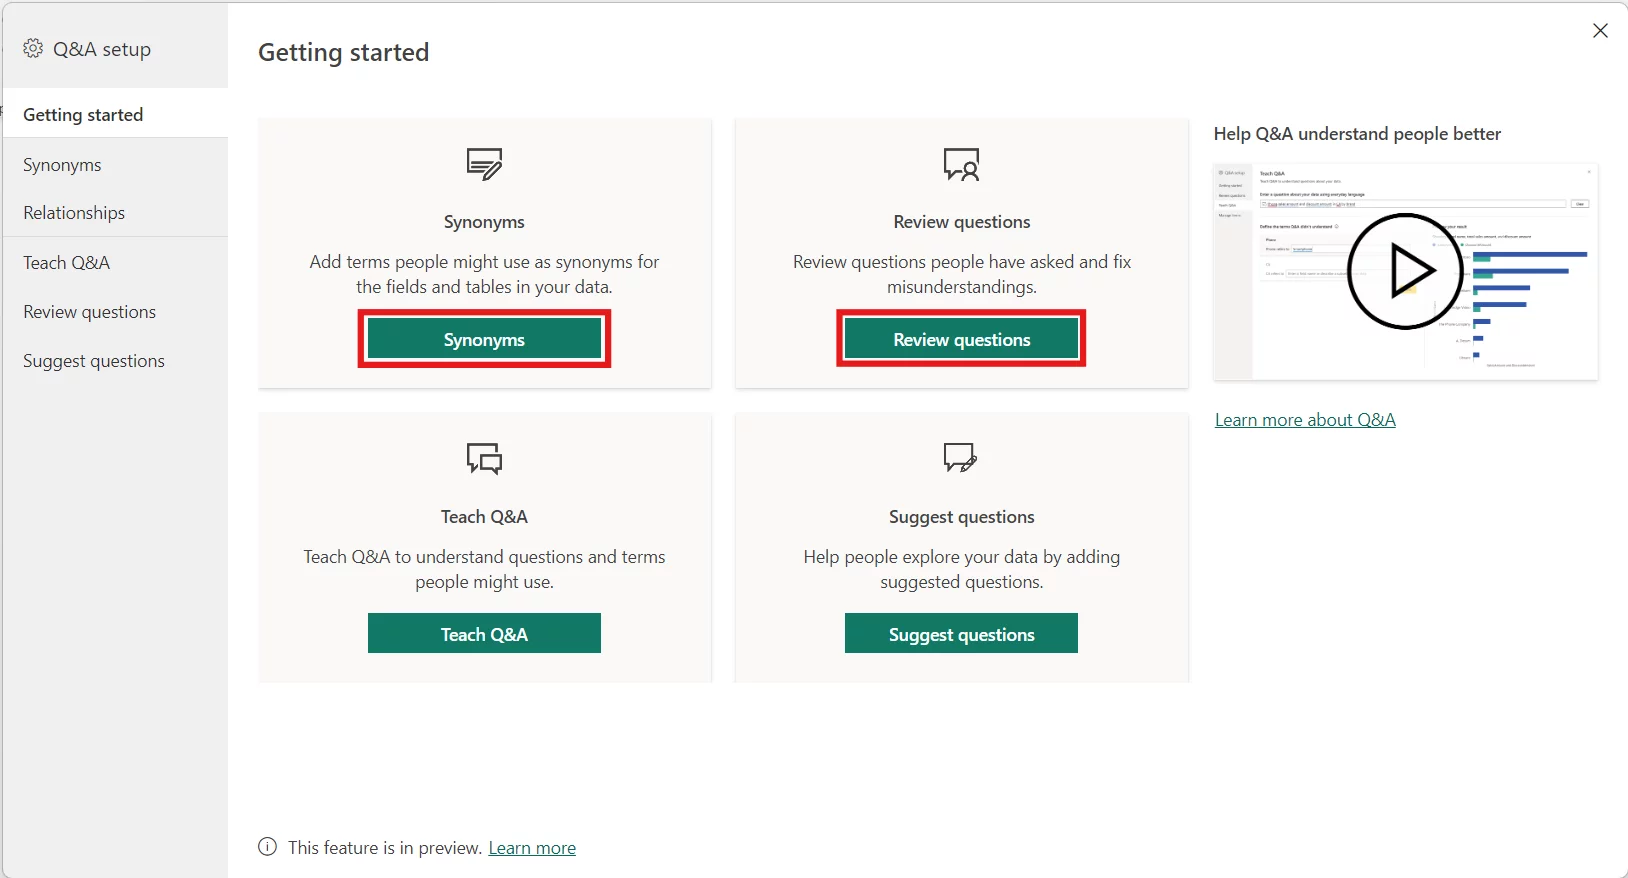Click the Teach Q&A chat bubbles icon
The height and width of the screenshot is (878, 1628).
484,459
